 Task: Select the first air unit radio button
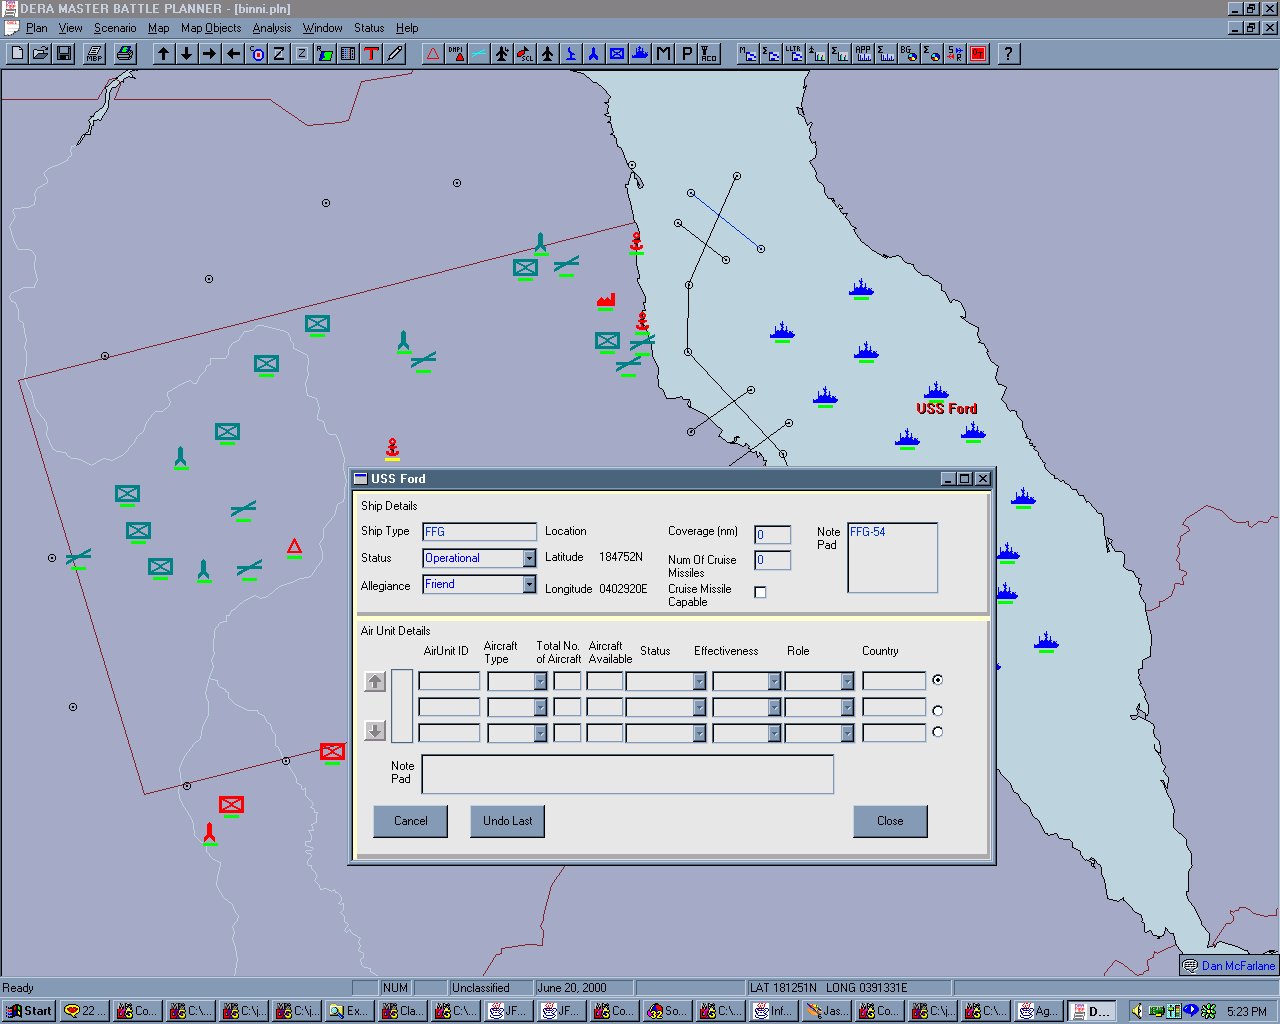pos(937,680)
